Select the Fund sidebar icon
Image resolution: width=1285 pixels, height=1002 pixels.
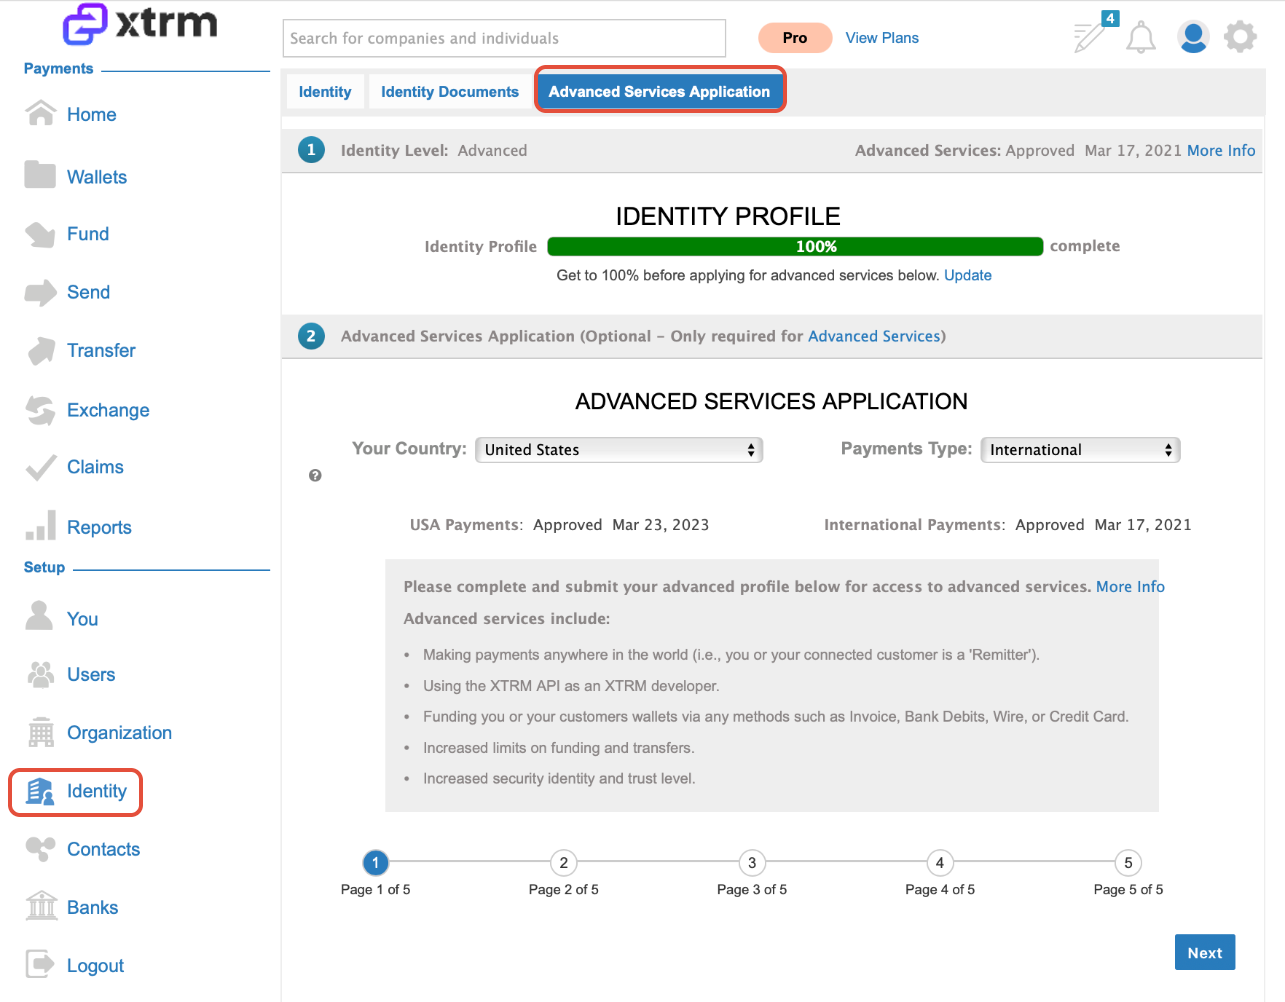[x=40, y=234]
